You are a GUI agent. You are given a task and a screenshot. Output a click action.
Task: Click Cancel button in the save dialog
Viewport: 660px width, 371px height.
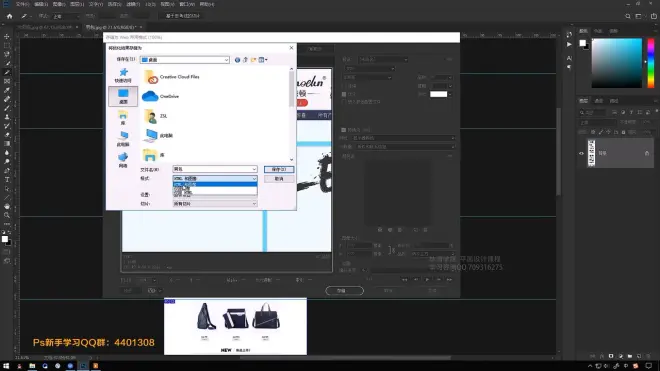(x=279, y=179)
